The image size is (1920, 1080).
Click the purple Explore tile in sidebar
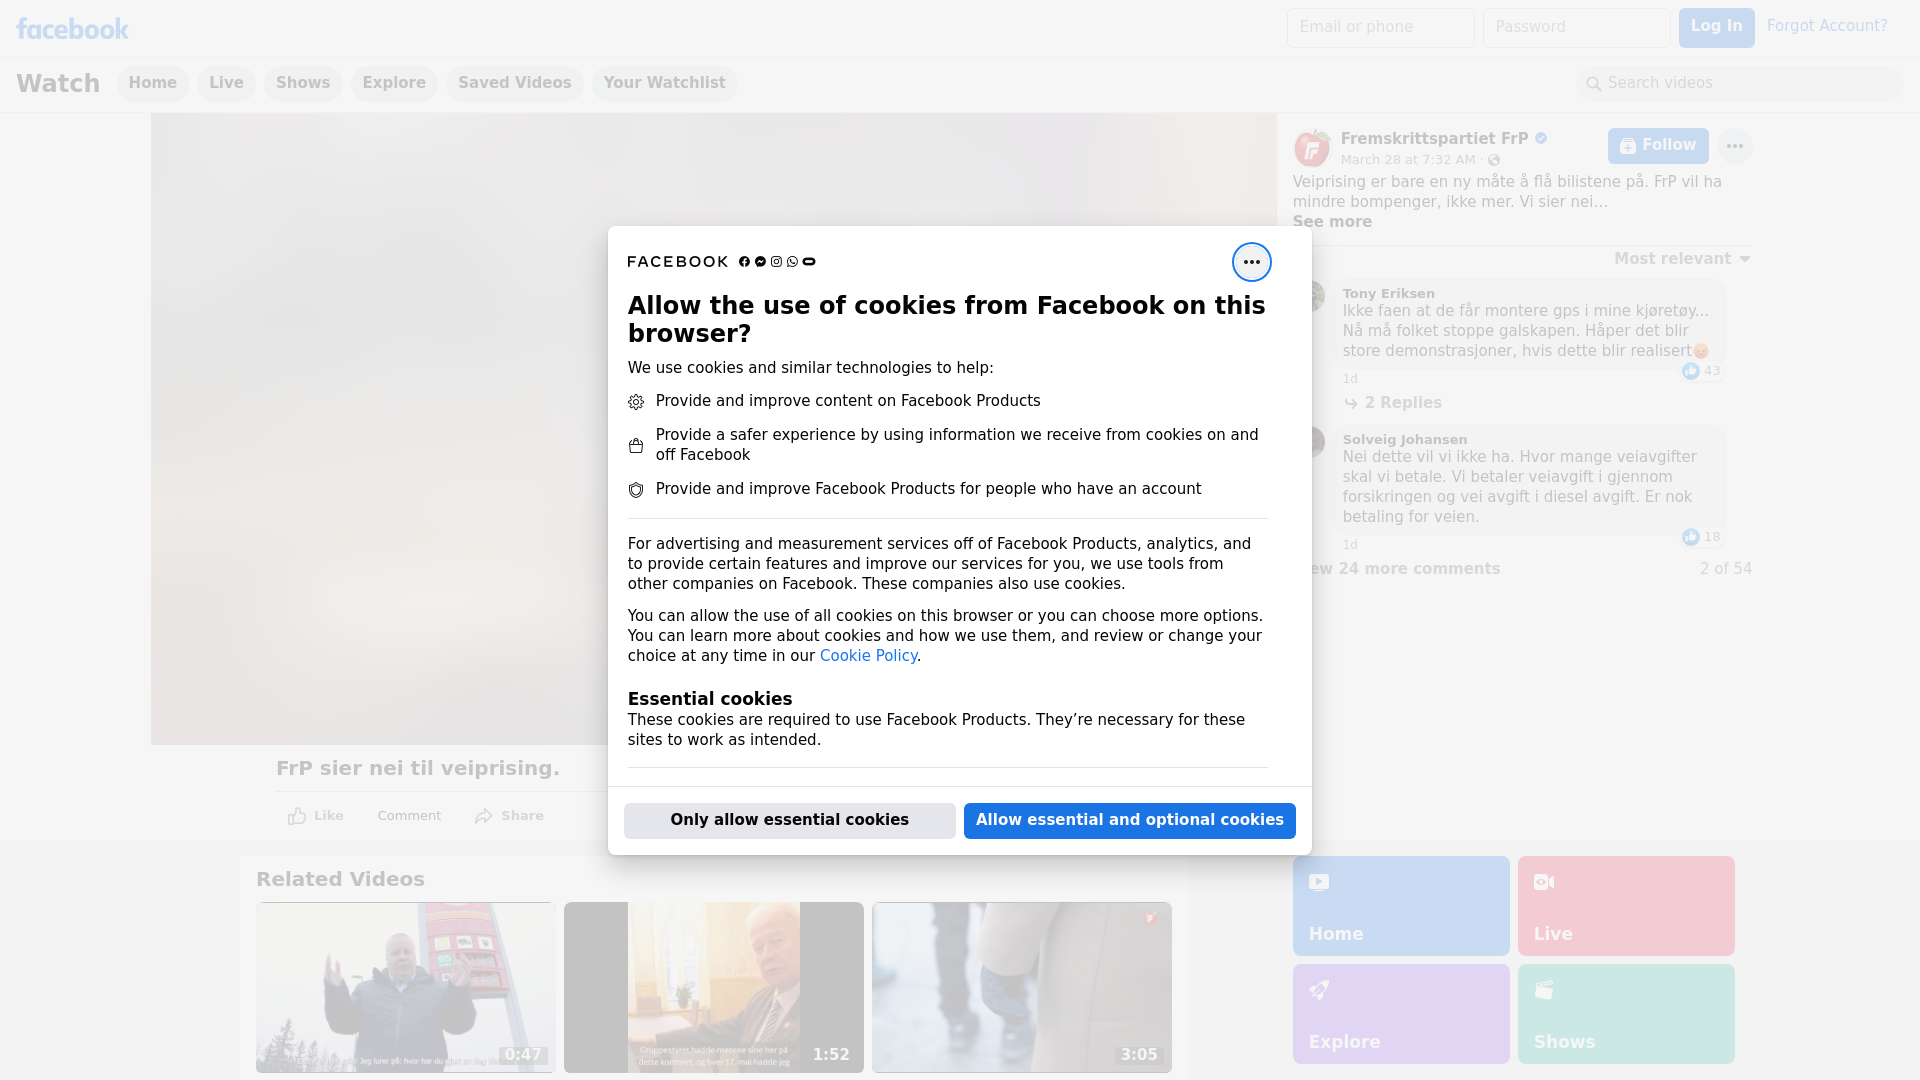pyautogui.click(x=1401, y=1014)
